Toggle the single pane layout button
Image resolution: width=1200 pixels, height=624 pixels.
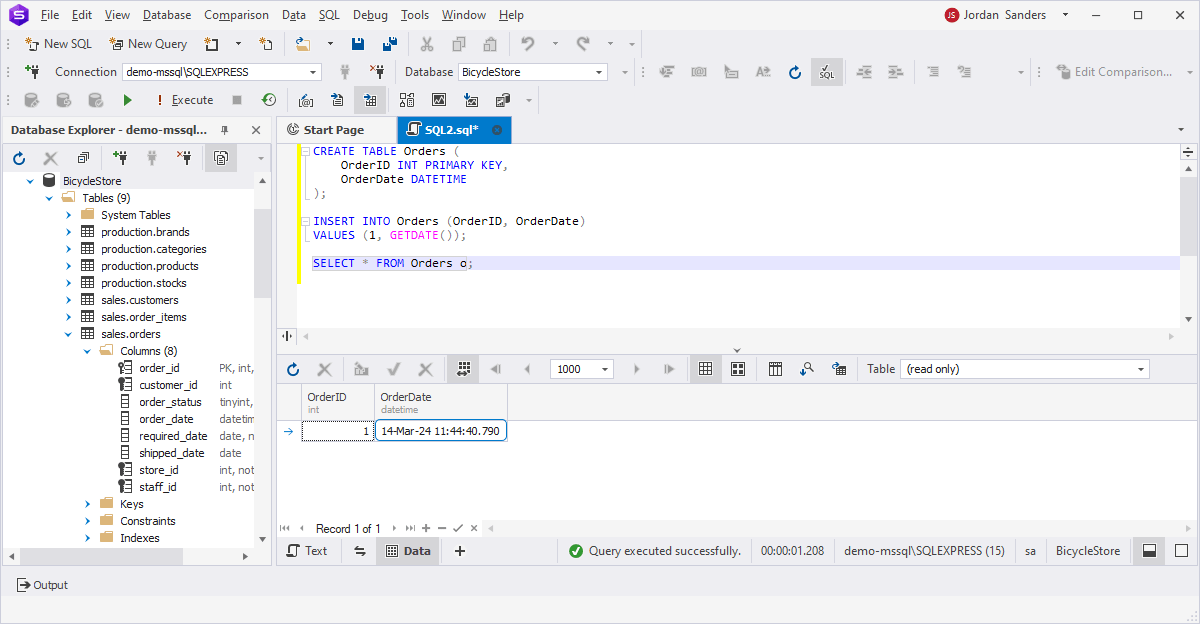coord(1181,551)
